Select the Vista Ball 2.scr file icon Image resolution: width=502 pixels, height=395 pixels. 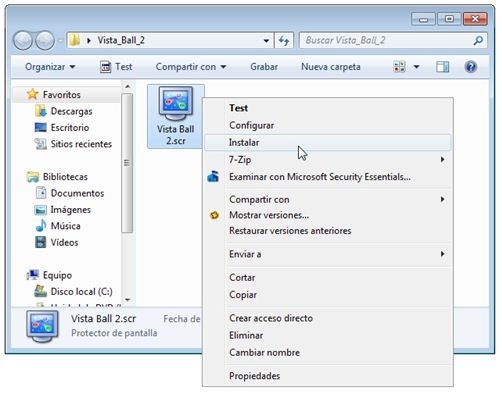pyautogui.click(x=176, y=104)
